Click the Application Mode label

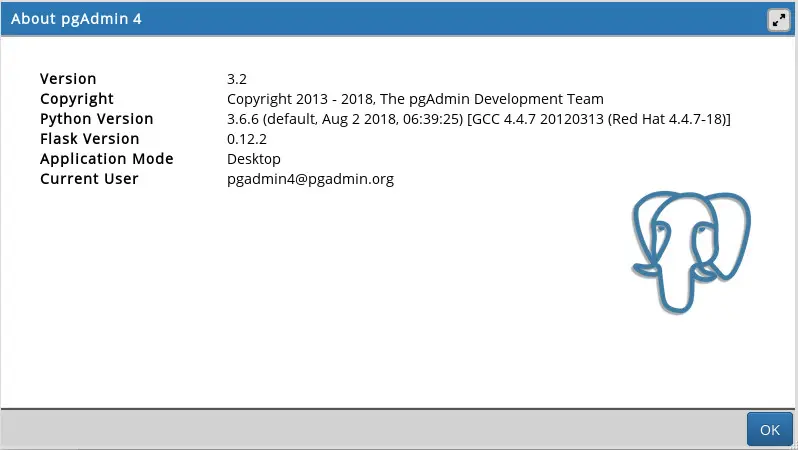pyautogui.click(x=107, y=159)
